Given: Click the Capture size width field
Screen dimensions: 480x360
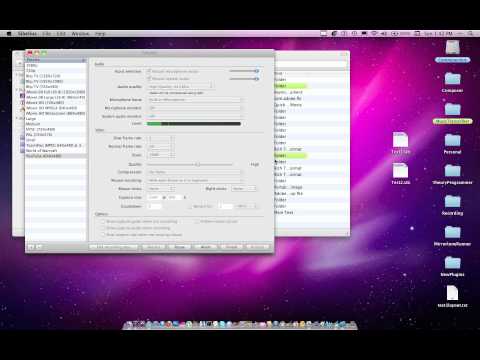Looking at the screenshot, I should click(154, 197).
